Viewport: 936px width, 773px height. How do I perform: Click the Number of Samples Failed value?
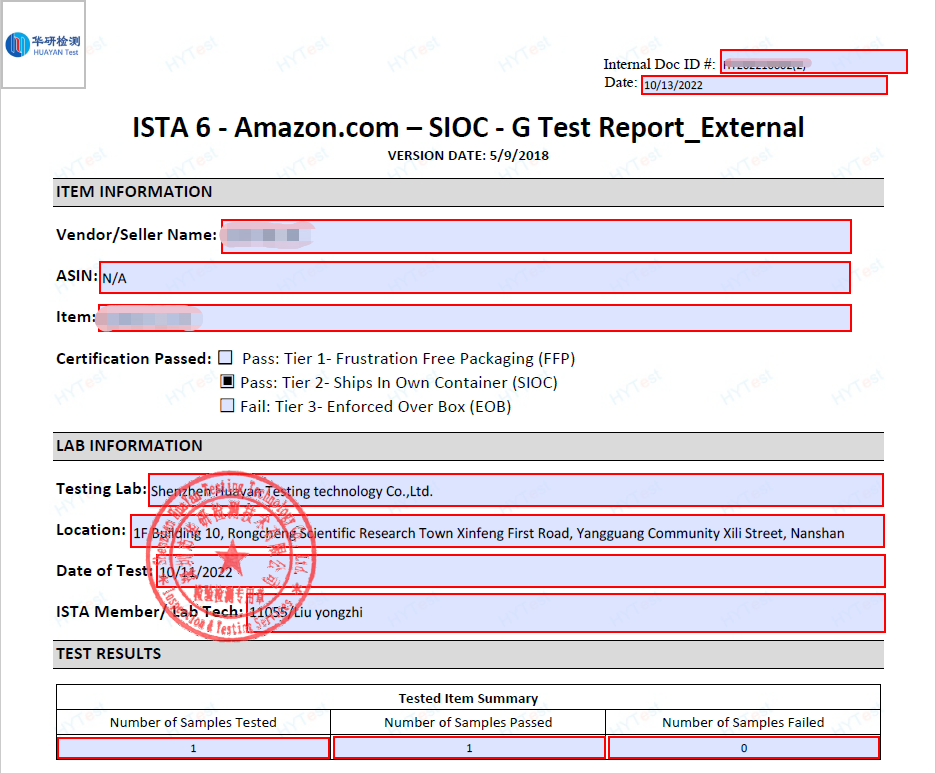[x=743, y=748]
